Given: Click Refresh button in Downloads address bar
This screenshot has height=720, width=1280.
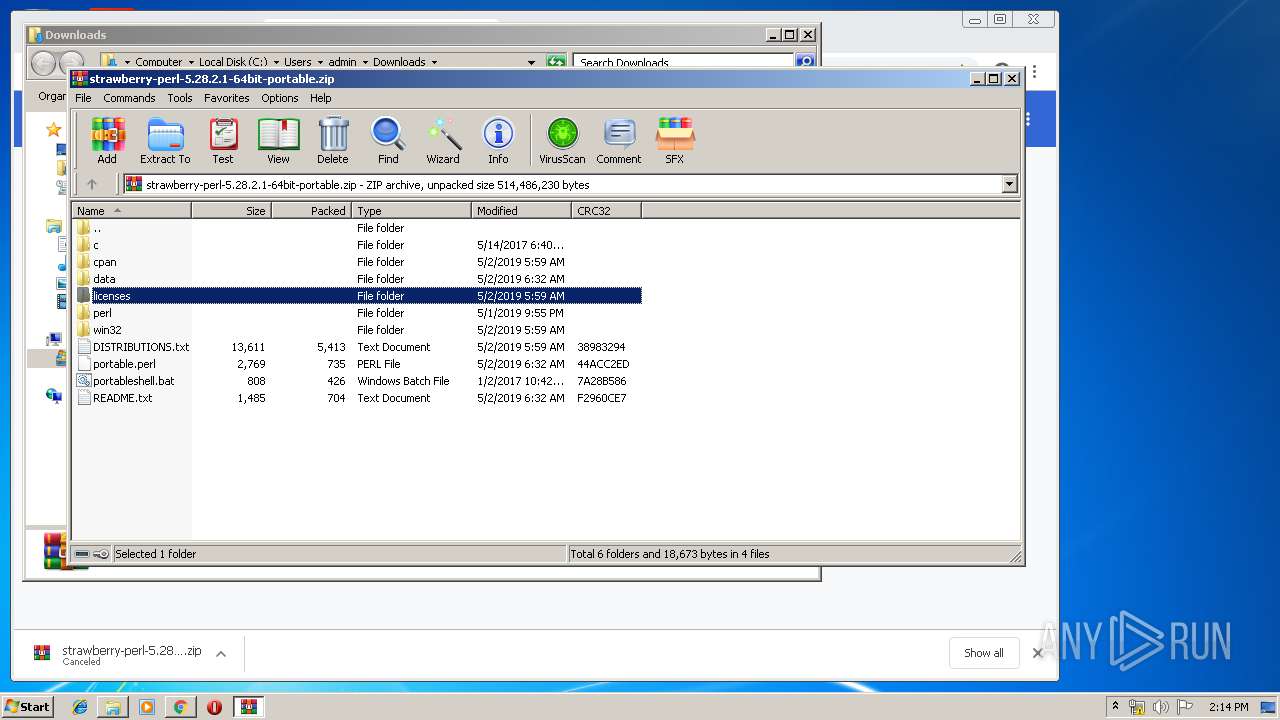Looking at the screenshot, I should pos(556,62).
